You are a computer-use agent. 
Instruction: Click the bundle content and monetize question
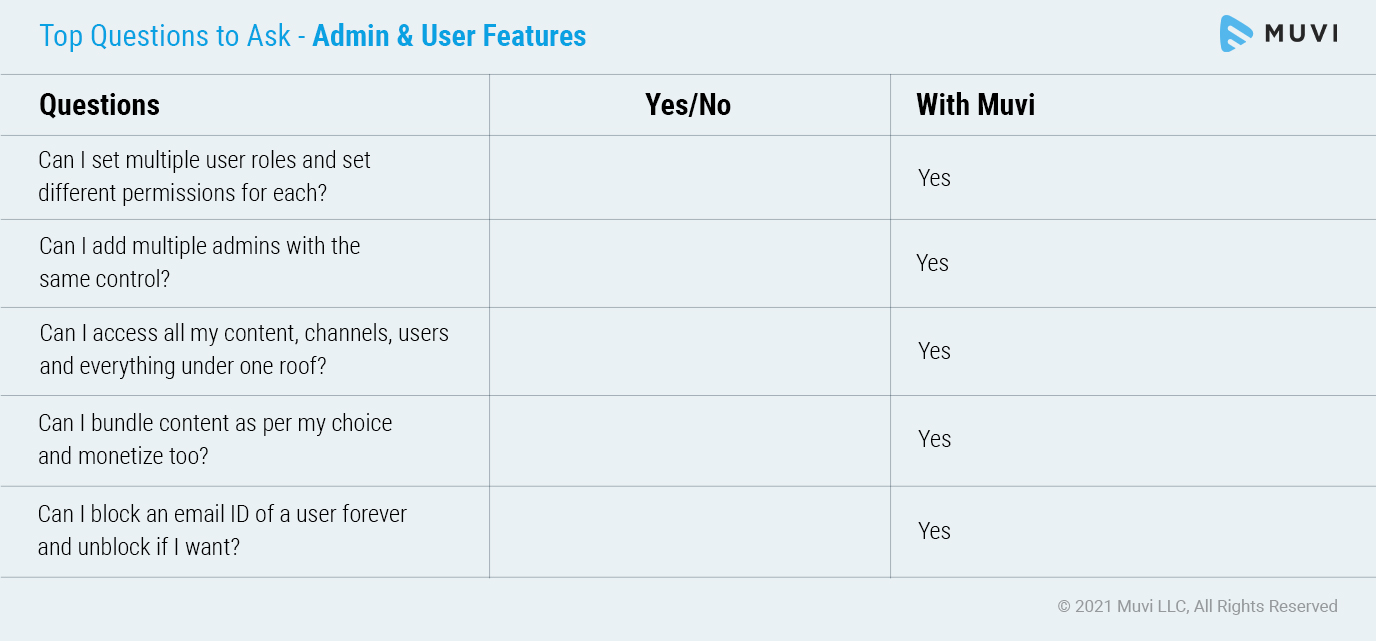215,439
